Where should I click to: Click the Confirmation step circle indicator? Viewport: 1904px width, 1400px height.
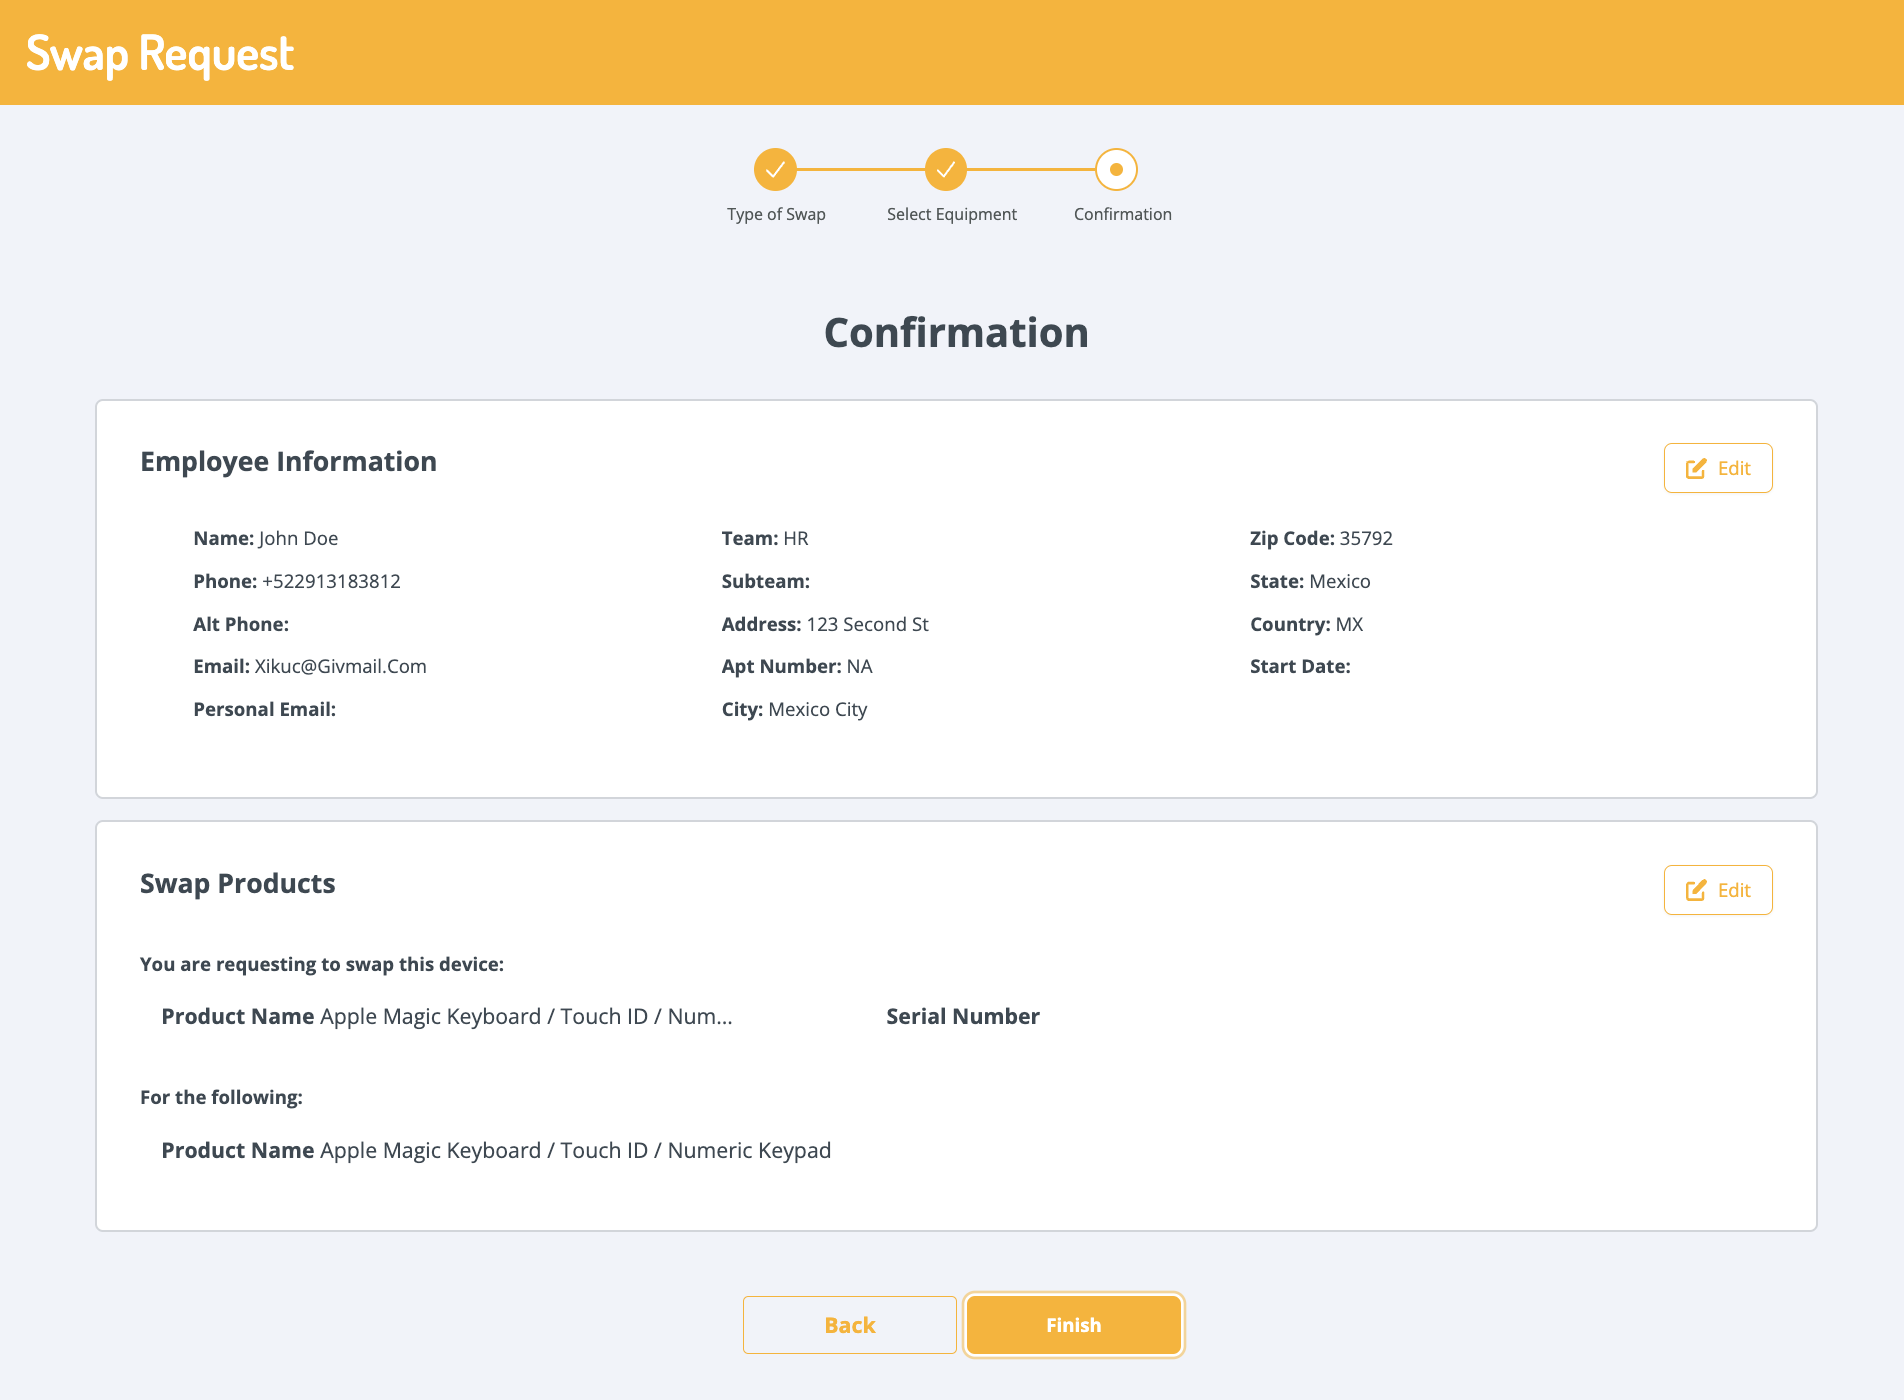tap(1116, 170)
